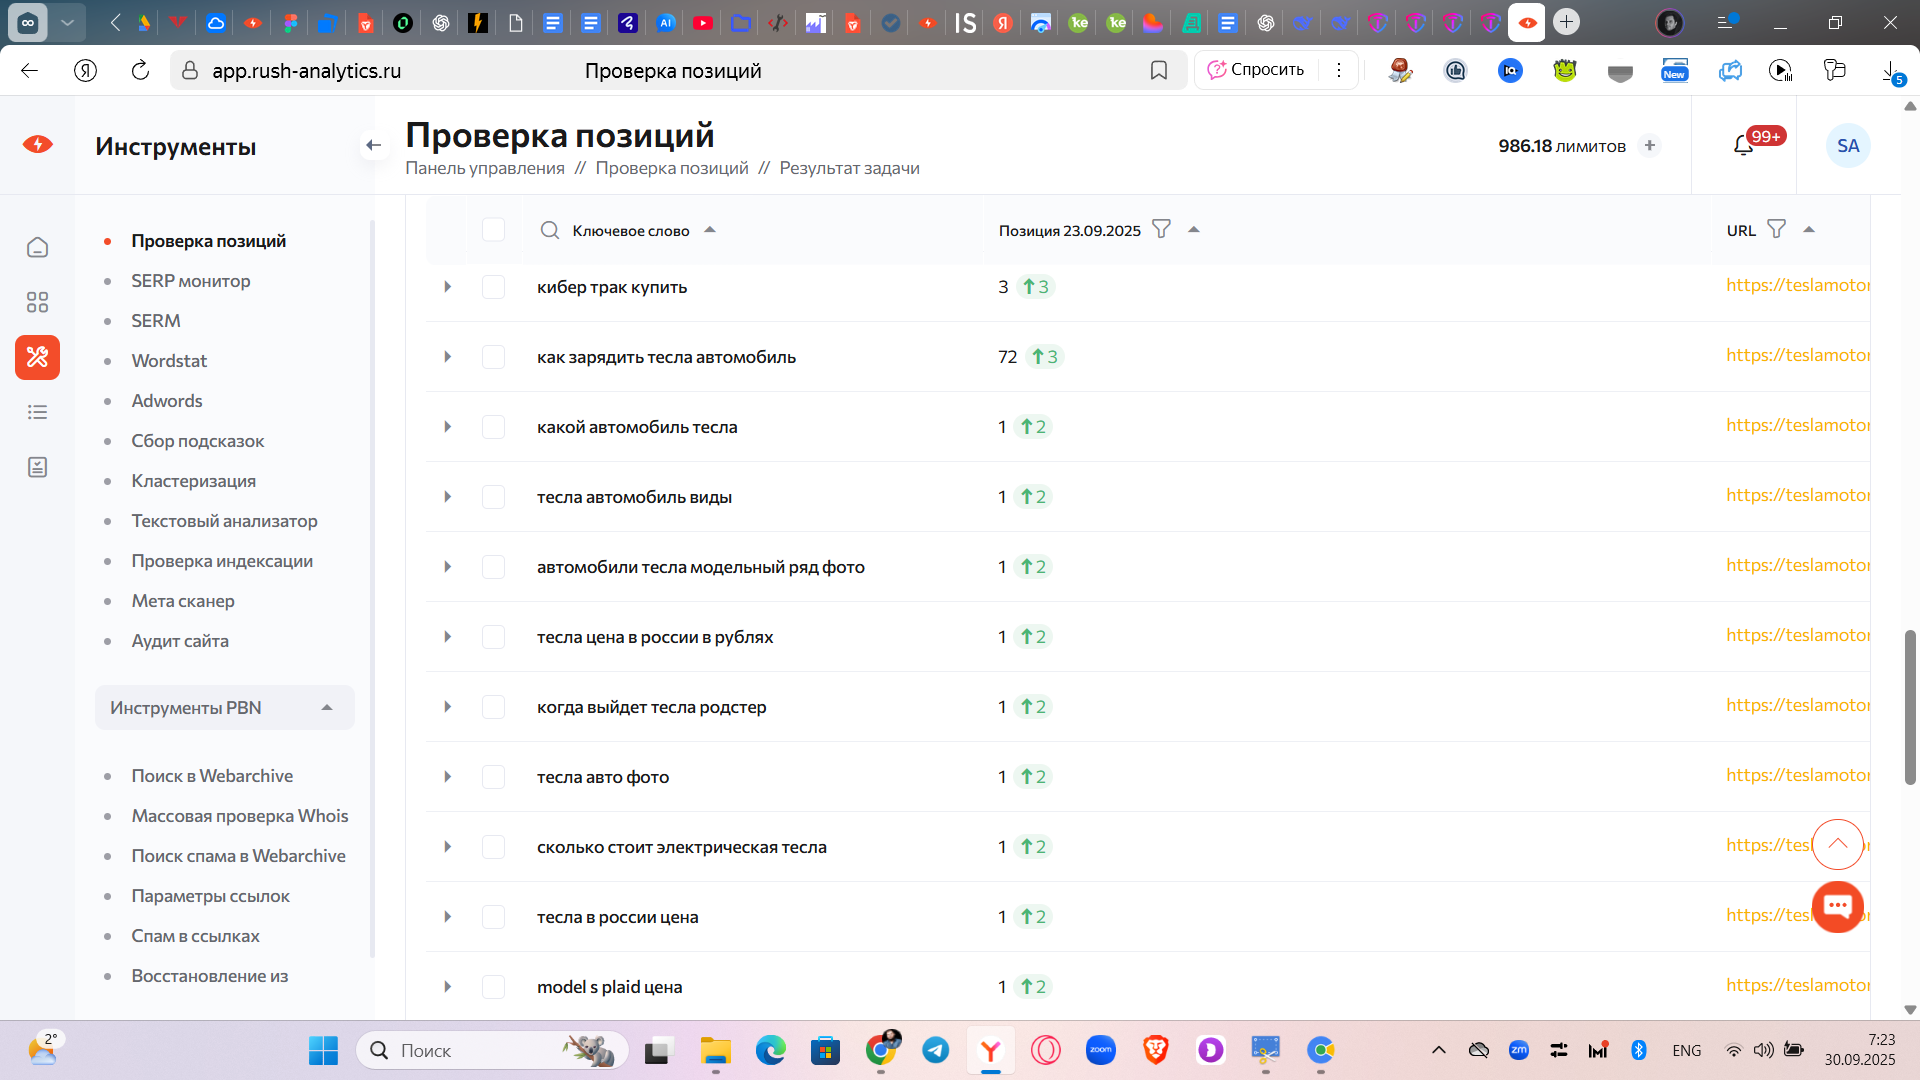
Task: Open the URL link for как зарядить тесла автомобиль
Action: (1797, 355)
